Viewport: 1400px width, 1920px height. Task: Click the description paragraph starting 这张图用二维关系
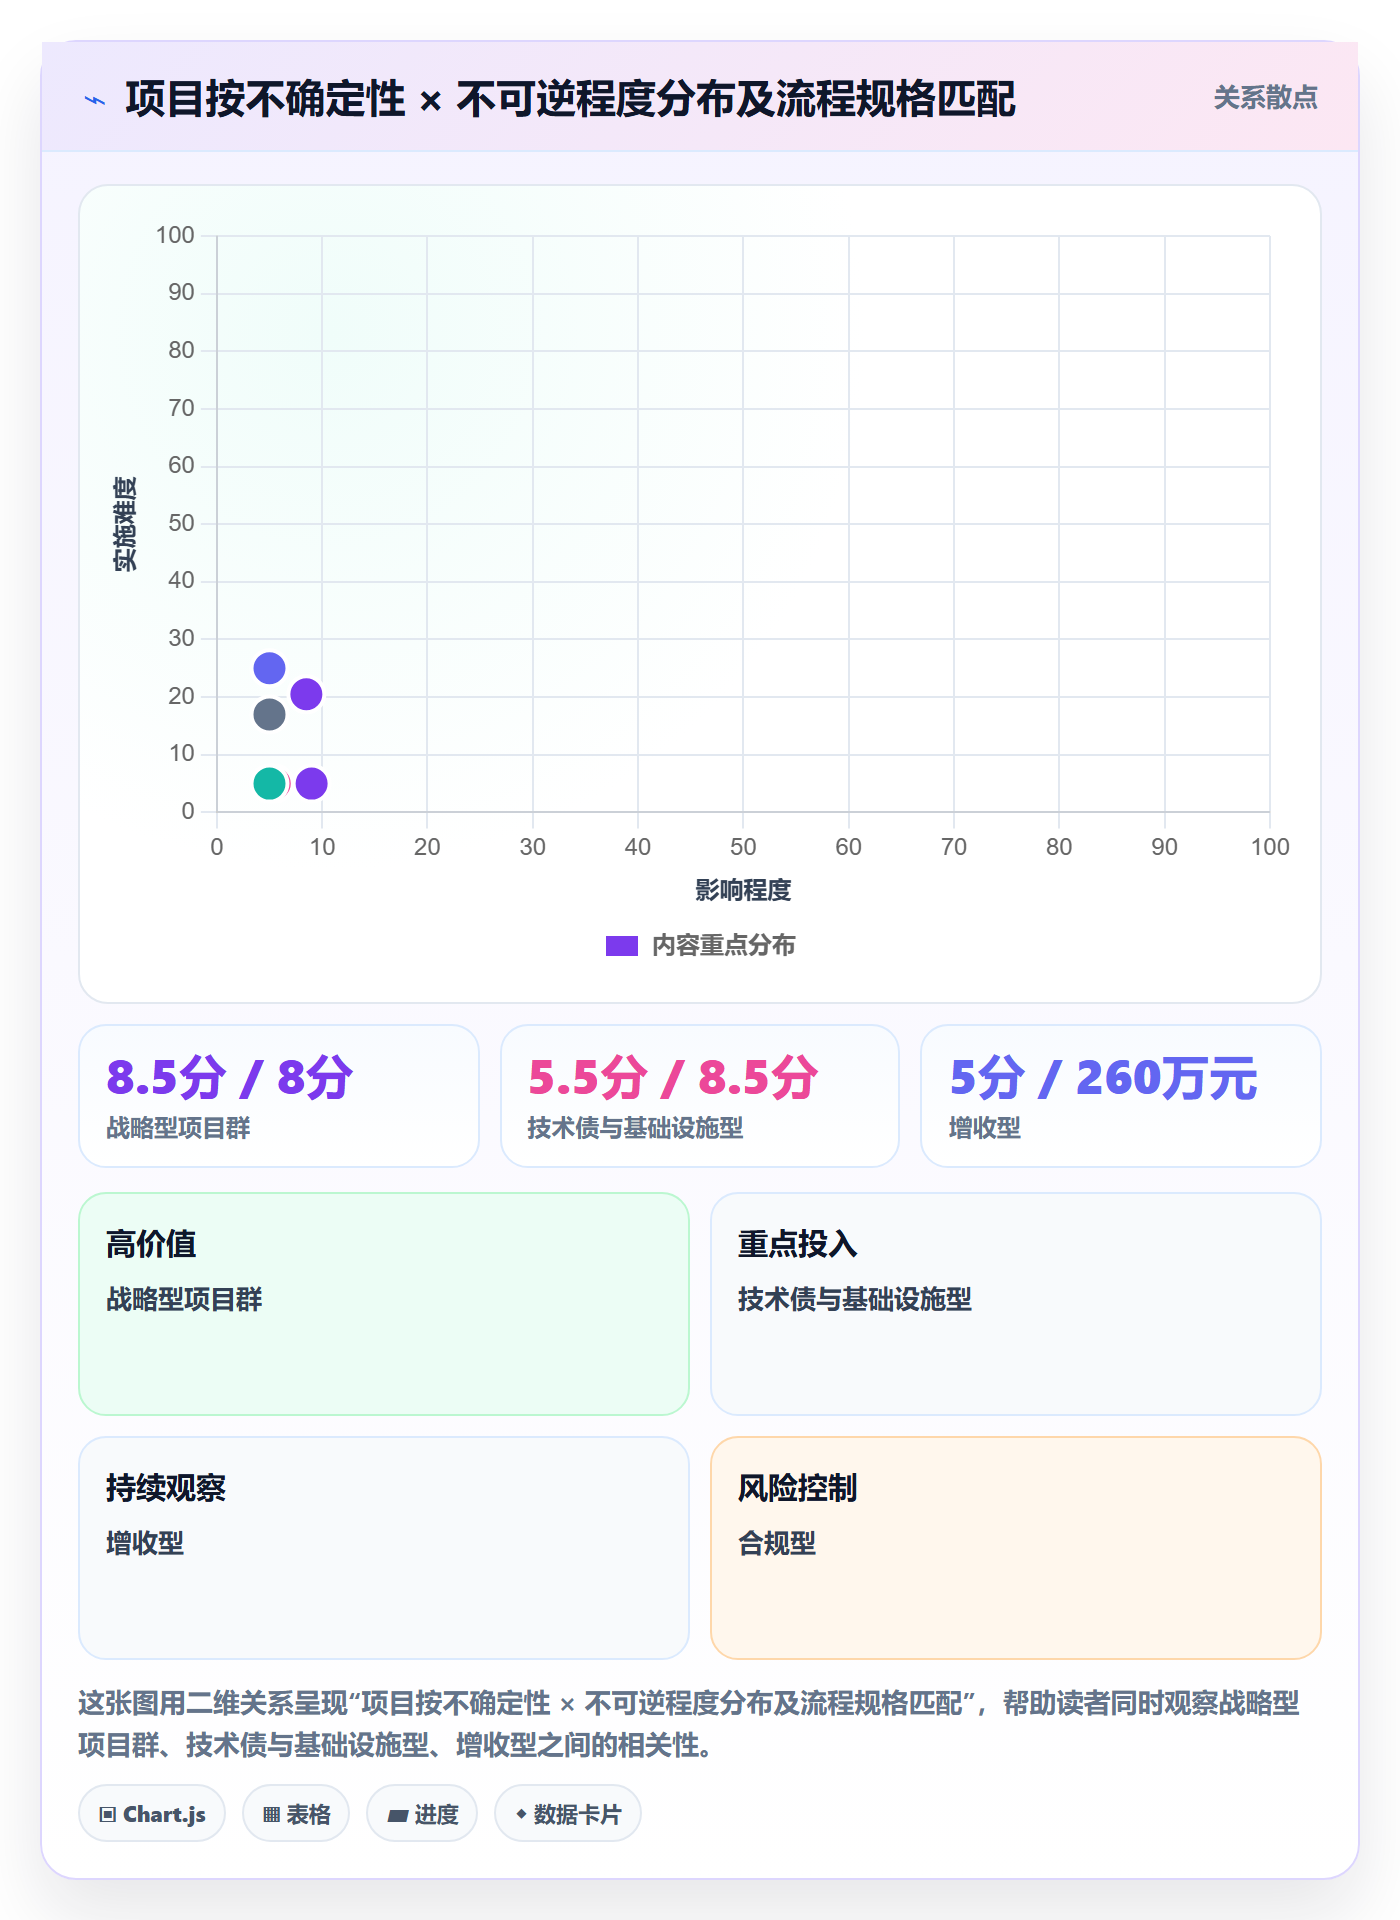[x=689, y=1724]
